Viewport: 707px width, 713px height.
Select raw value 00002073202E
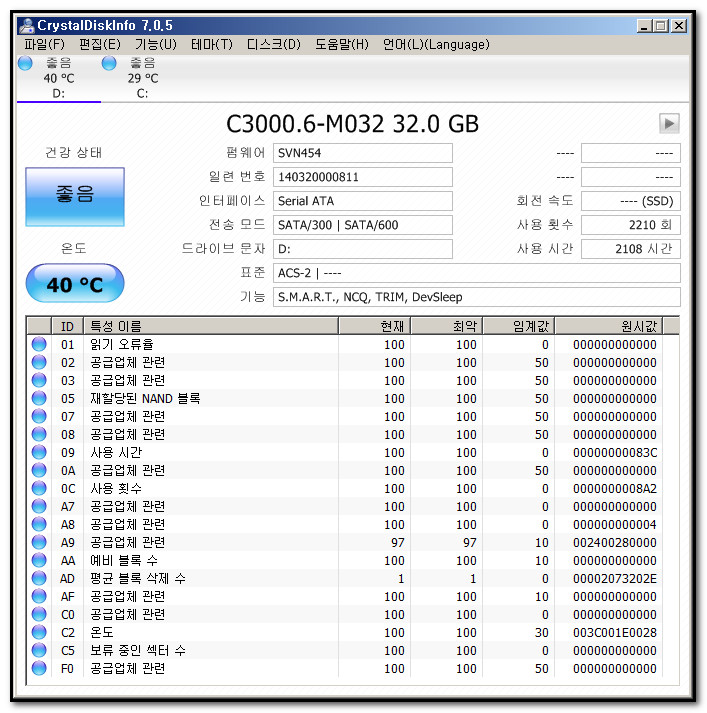pos(615,578)
